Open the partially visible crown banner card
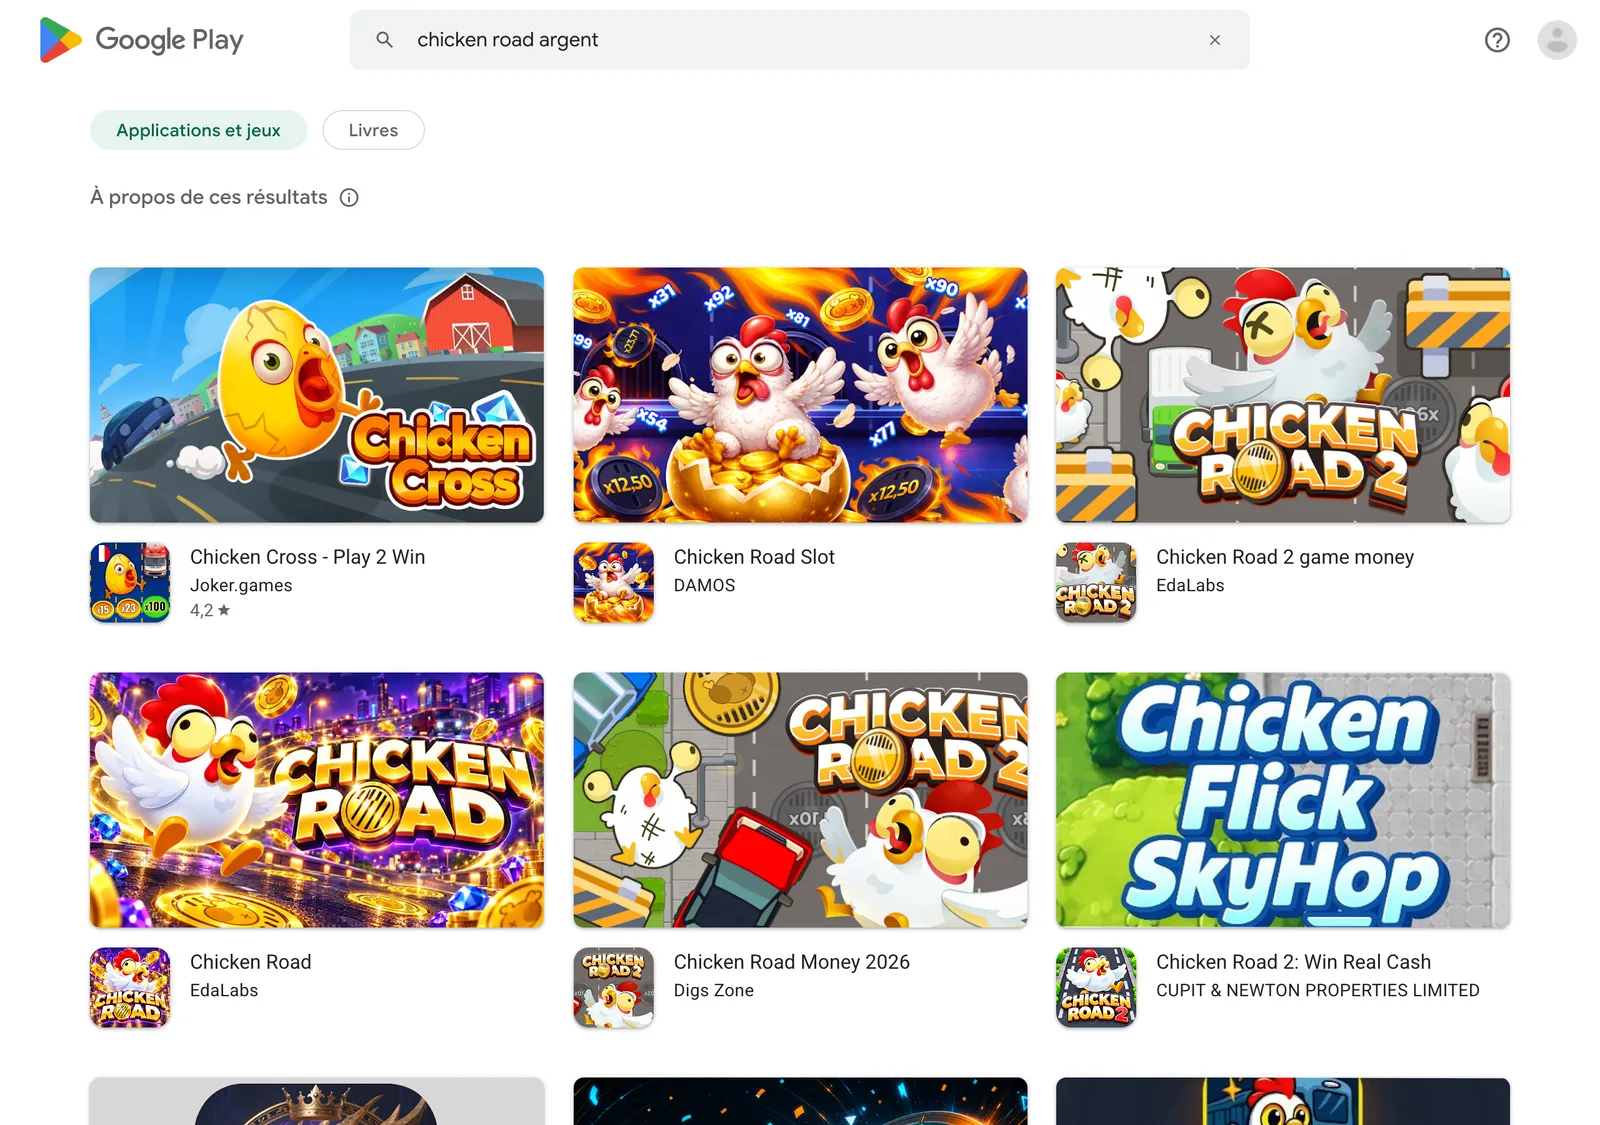This screenshot has height=1125, width=1600. pos(317,1101)
